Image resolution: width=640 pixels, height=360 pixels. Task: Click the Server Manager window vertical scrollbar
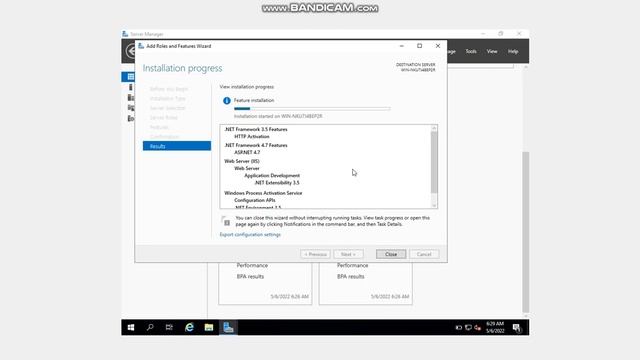click(x=525, y=232)
